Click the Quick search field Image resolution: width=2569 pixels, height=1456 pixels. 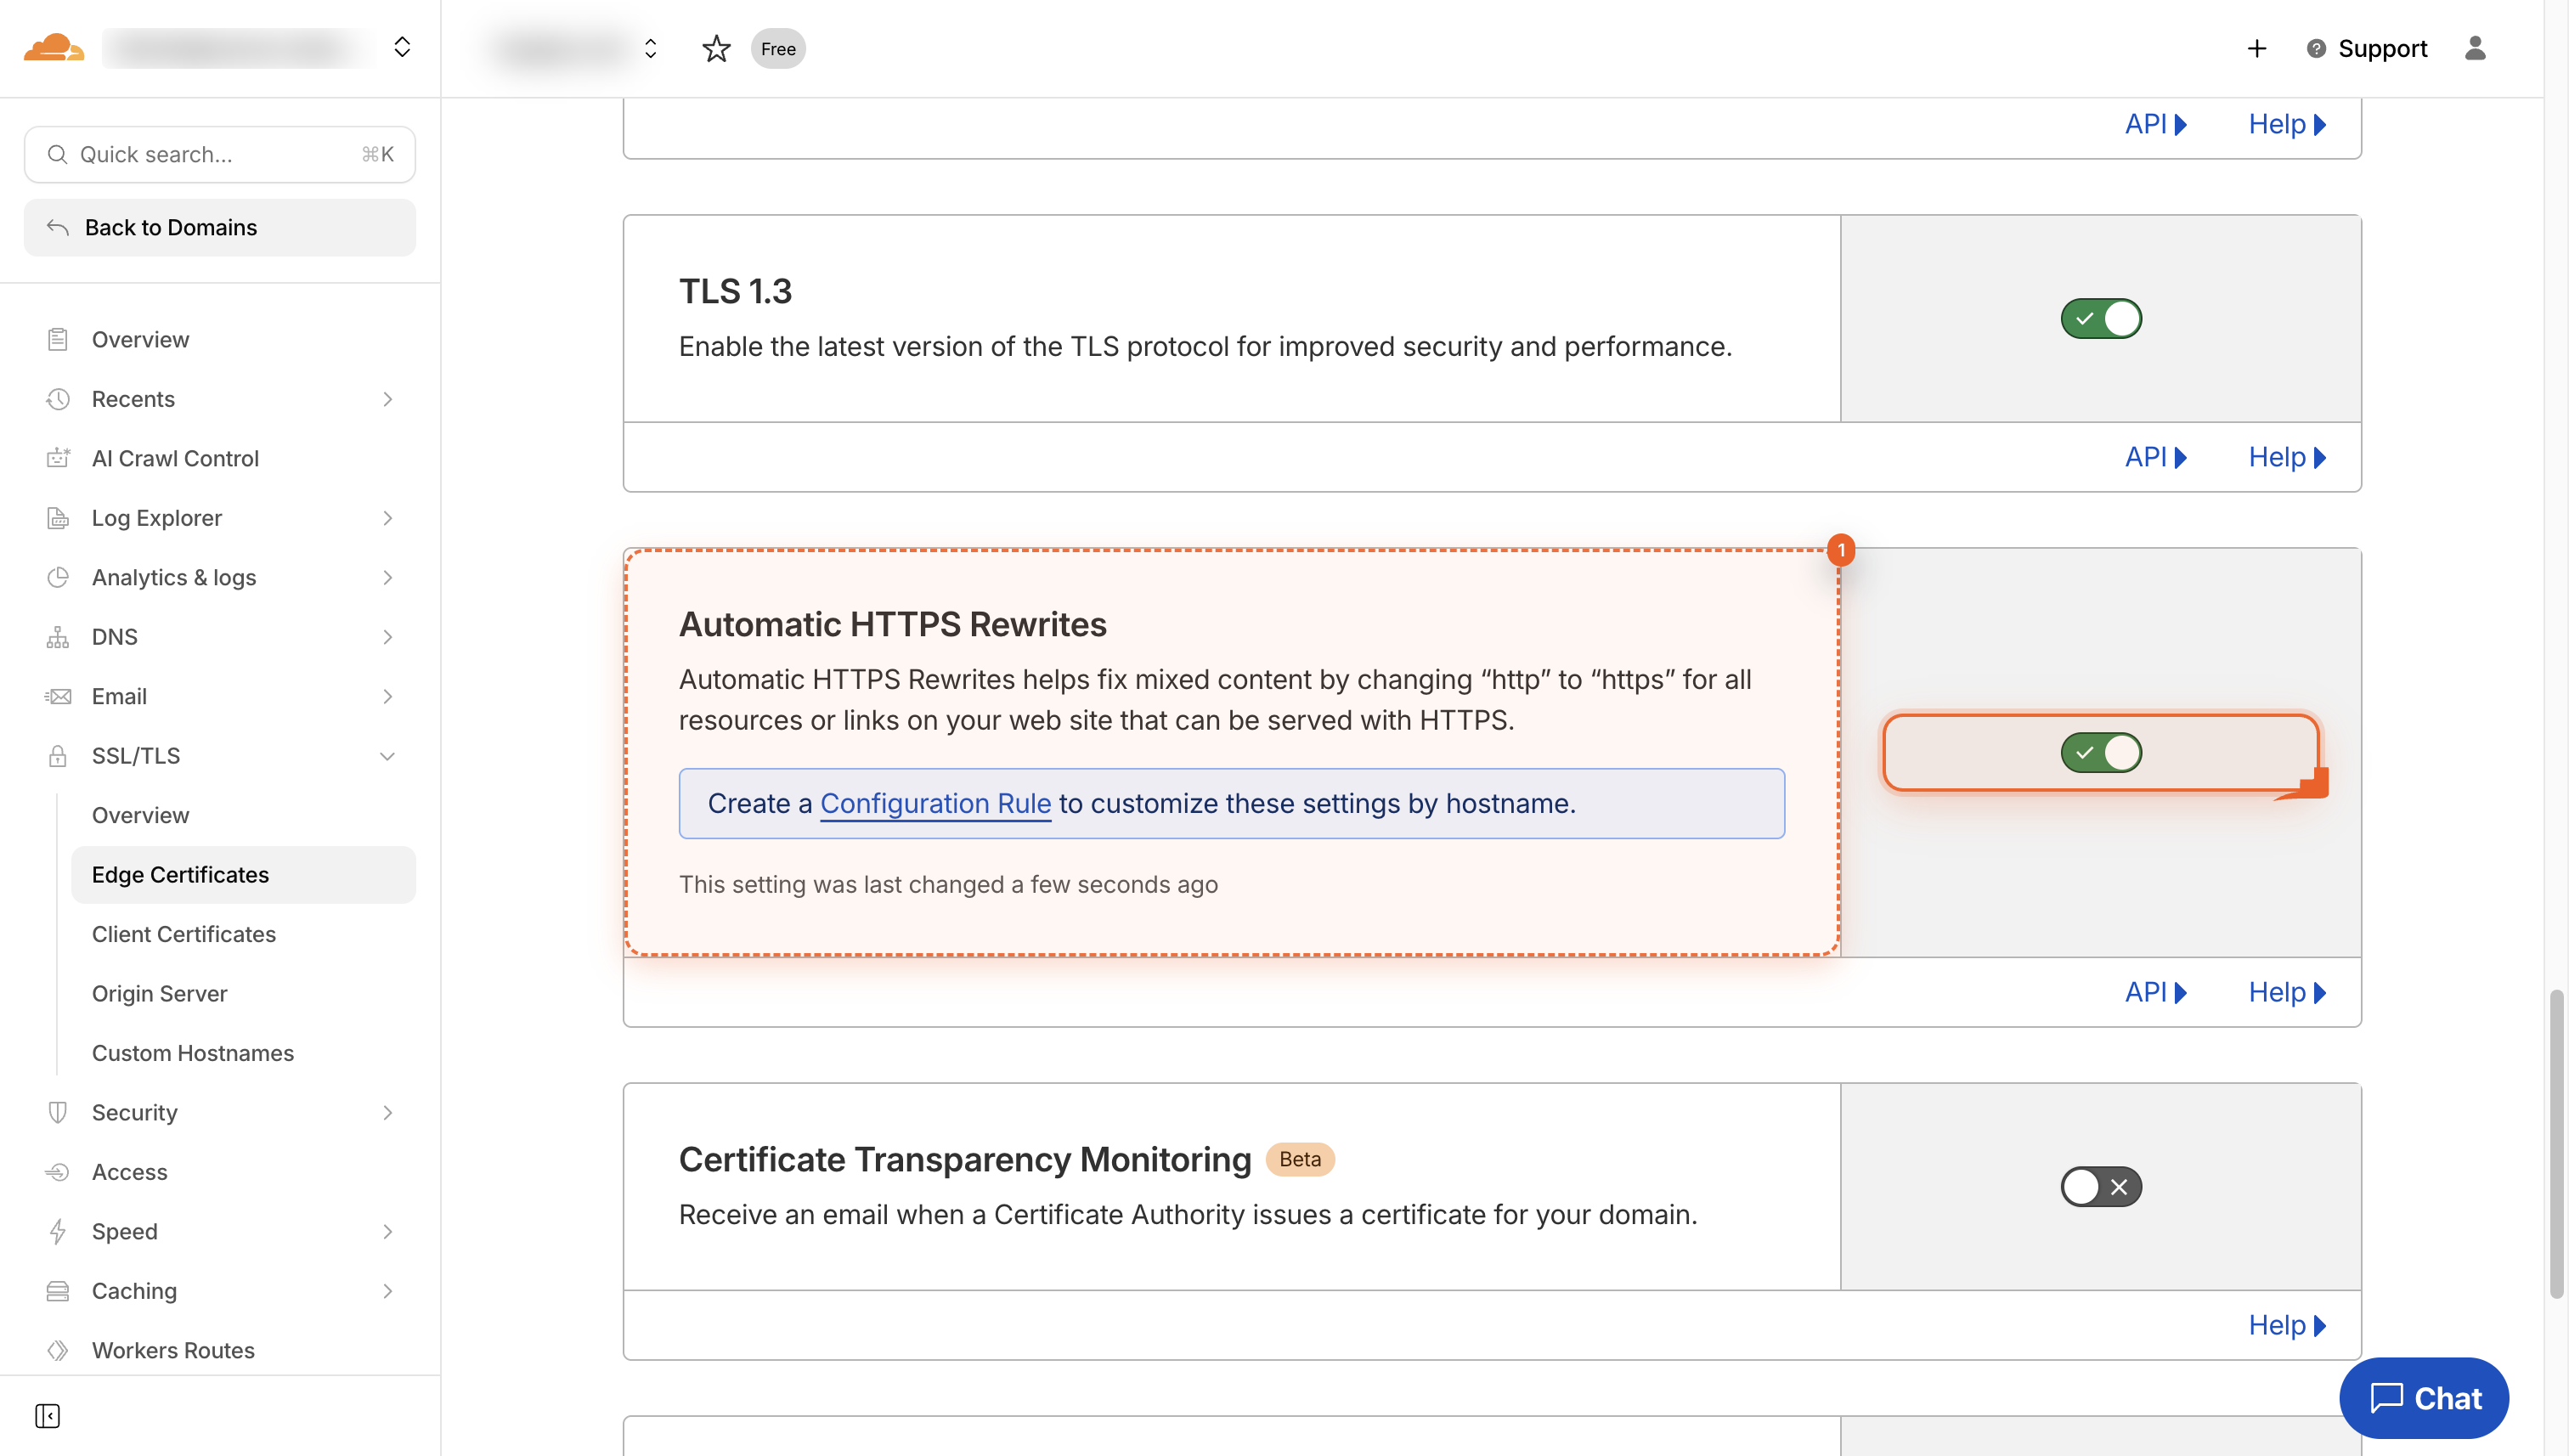220,154
